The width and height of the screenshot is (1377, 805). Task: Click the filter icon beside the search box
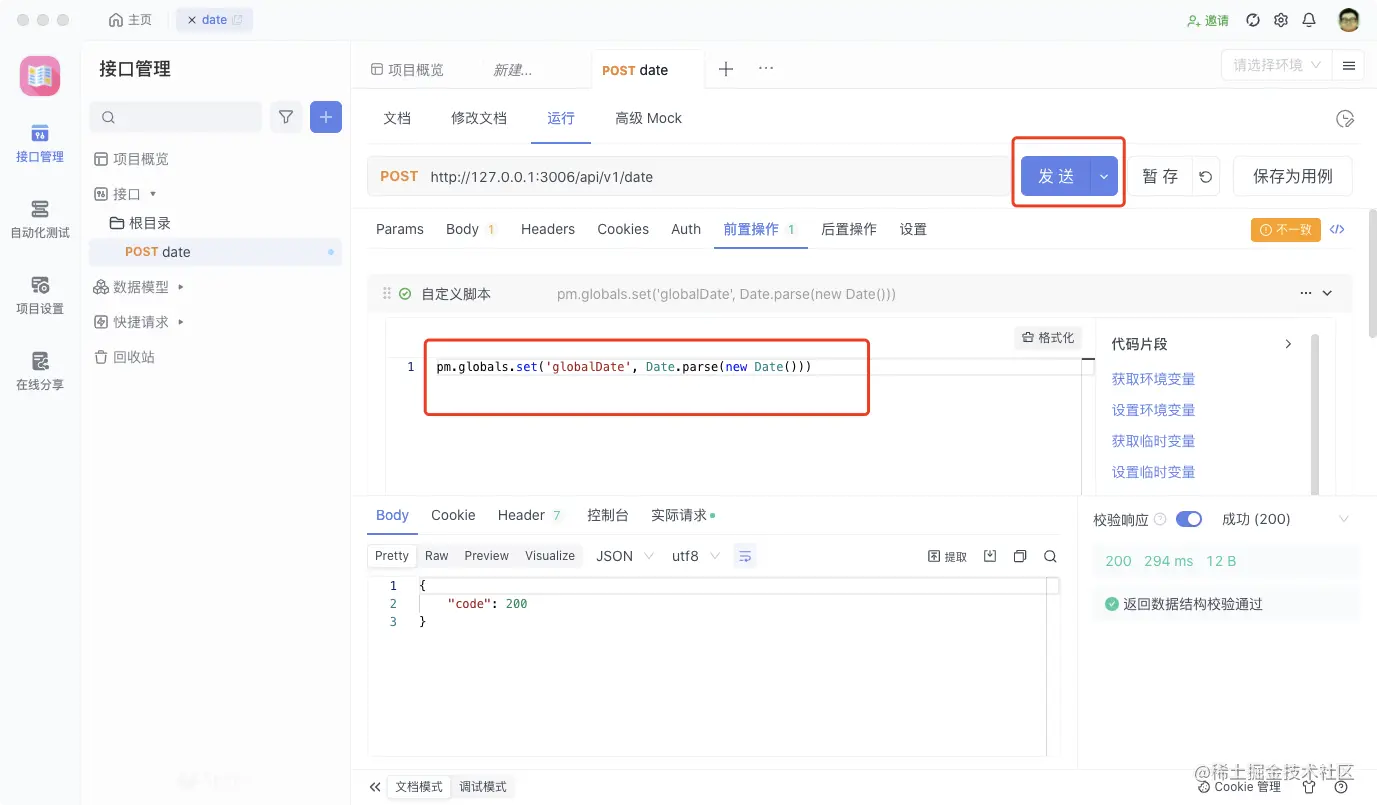[x=285, y=117]
